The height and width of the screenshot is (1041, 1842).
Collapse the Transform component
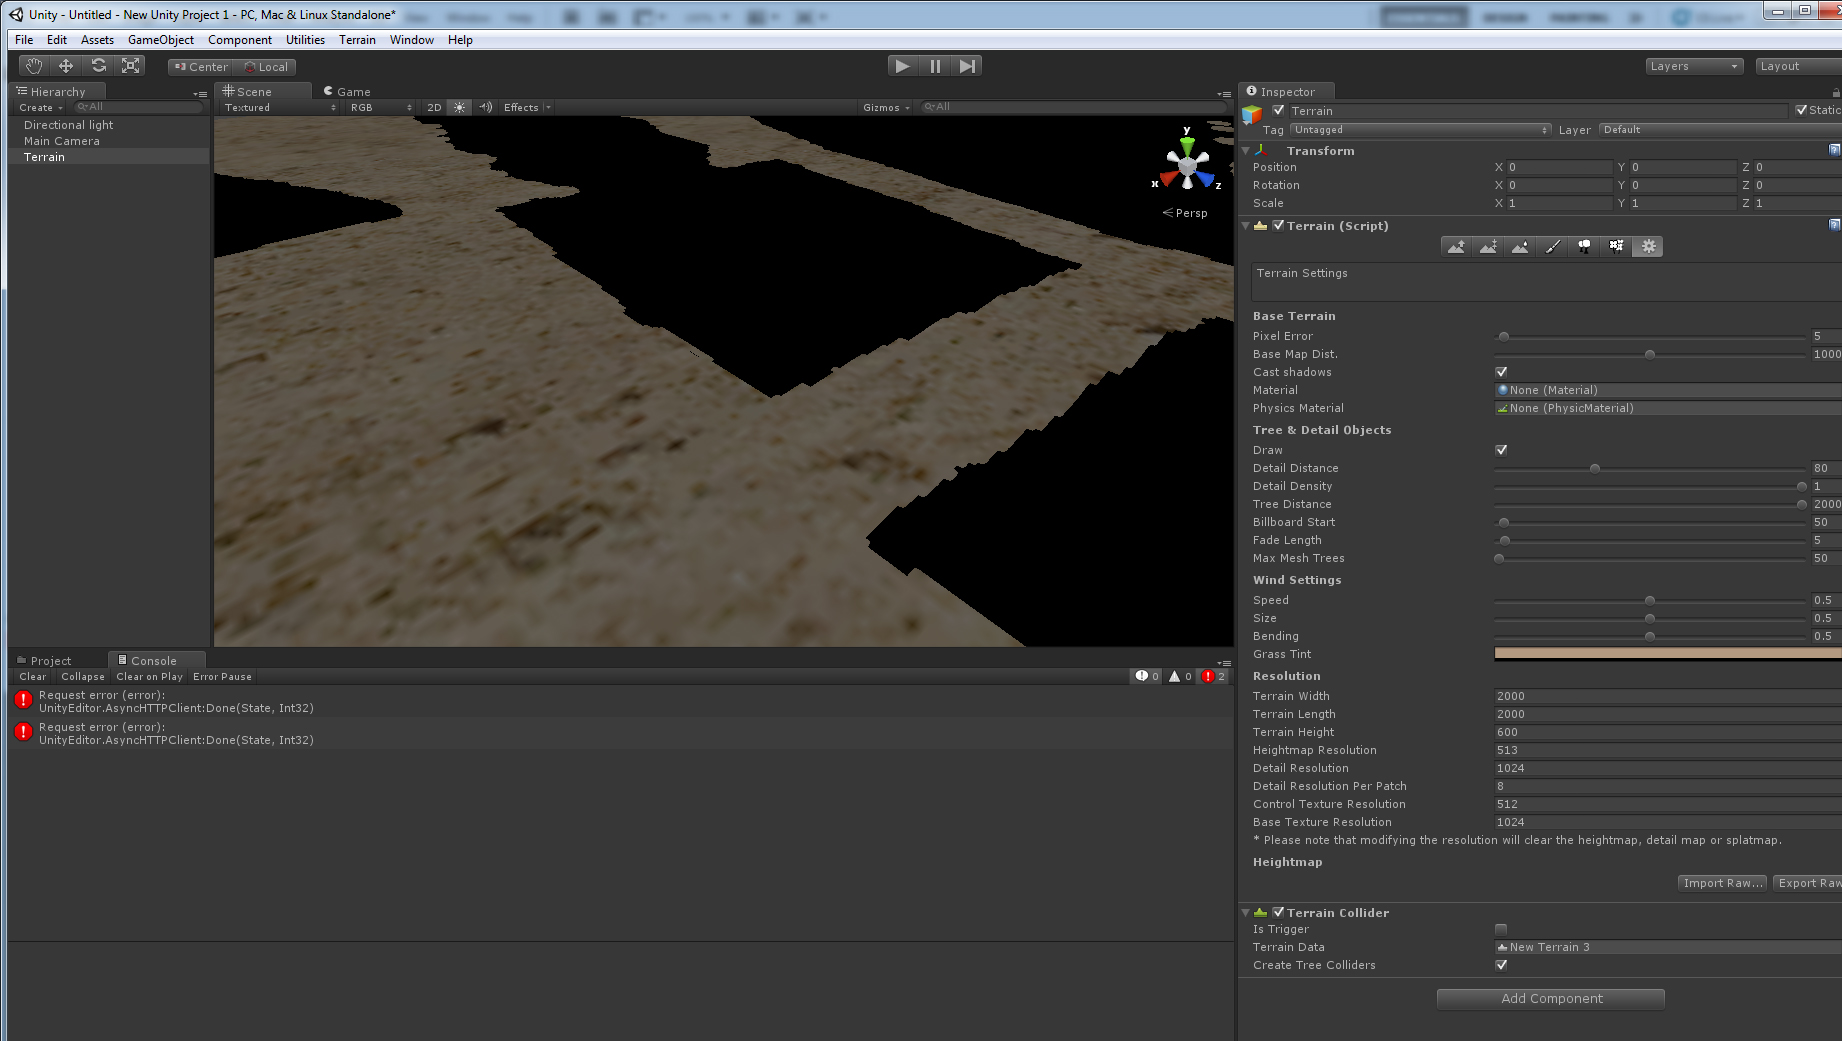(x=1246, y=151)
